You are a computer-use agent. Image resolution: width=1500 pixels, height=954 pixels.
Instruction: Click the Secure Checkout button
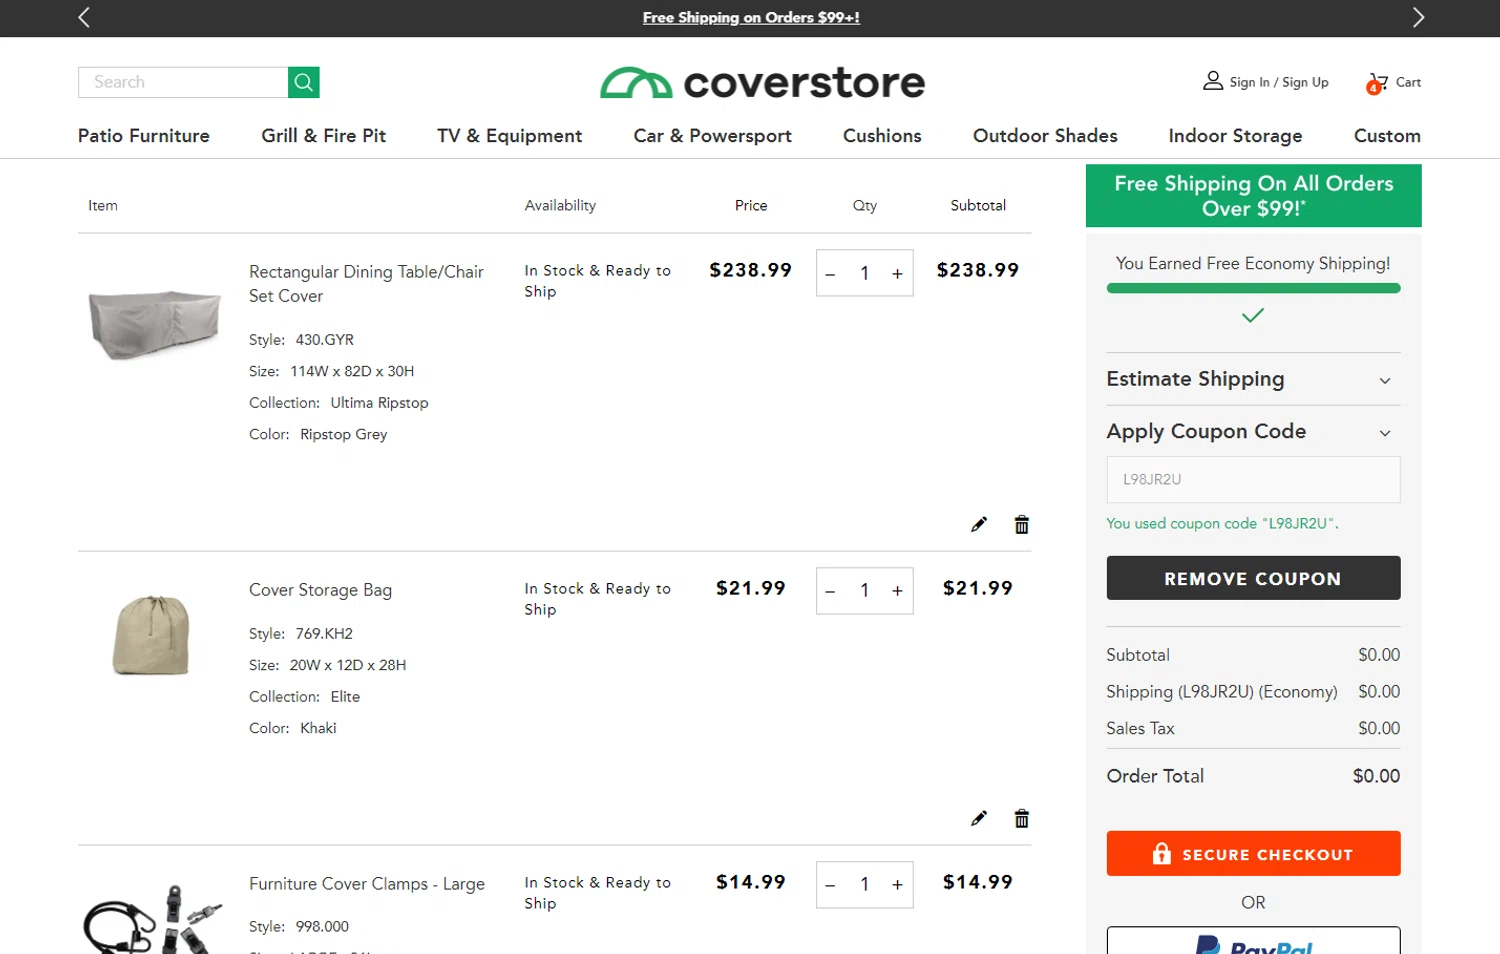click(1253, 854)
